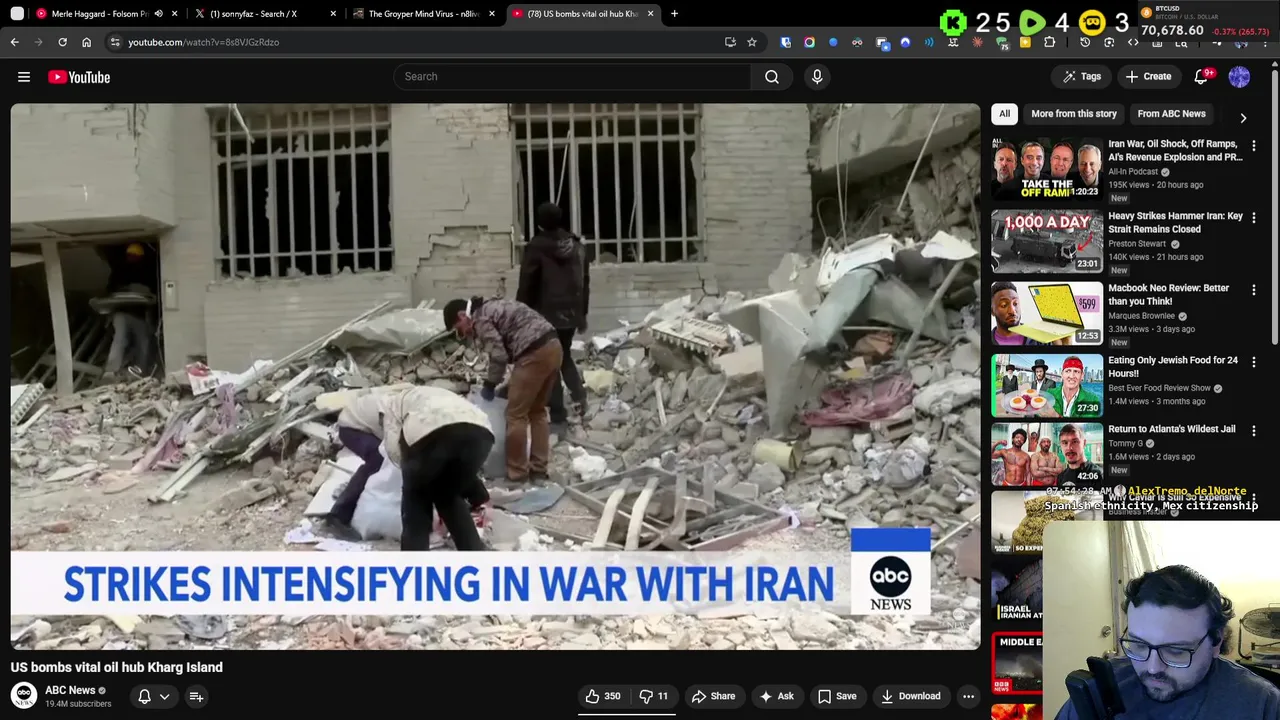The image size is (1280, 720).
Task: Open options for Eating Only Jewish Food video
Action: pos(1254,362)
